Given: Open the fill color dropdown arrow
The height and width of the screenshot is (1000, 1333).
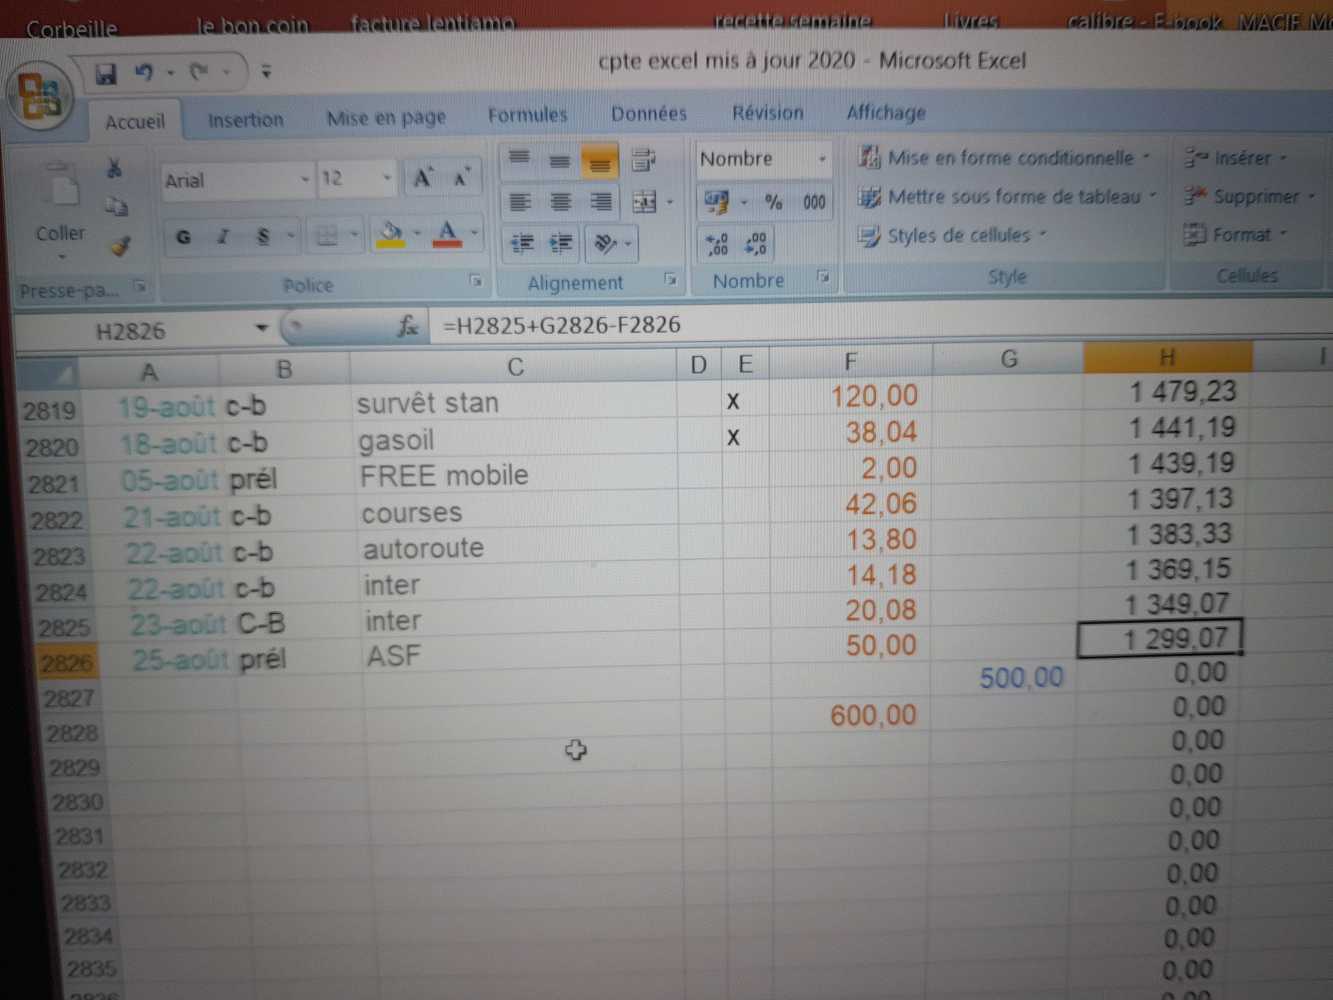Looking at the screenshot, I should click(416, 235).
